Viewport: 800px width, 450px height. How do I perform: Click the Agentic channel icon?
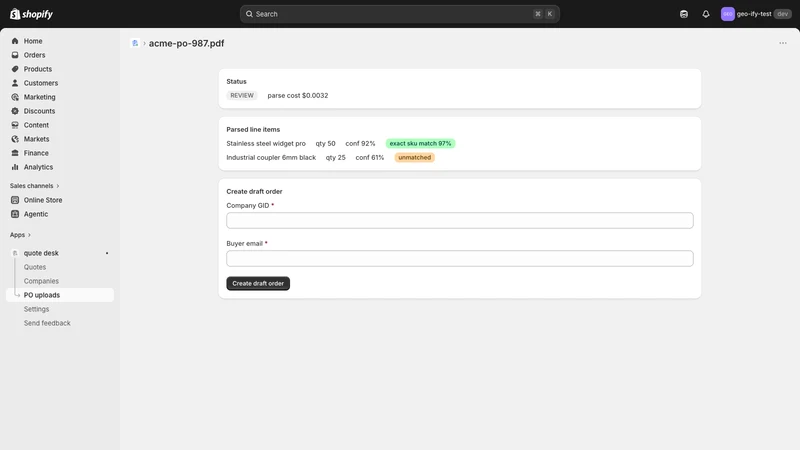tap(15, 214)
